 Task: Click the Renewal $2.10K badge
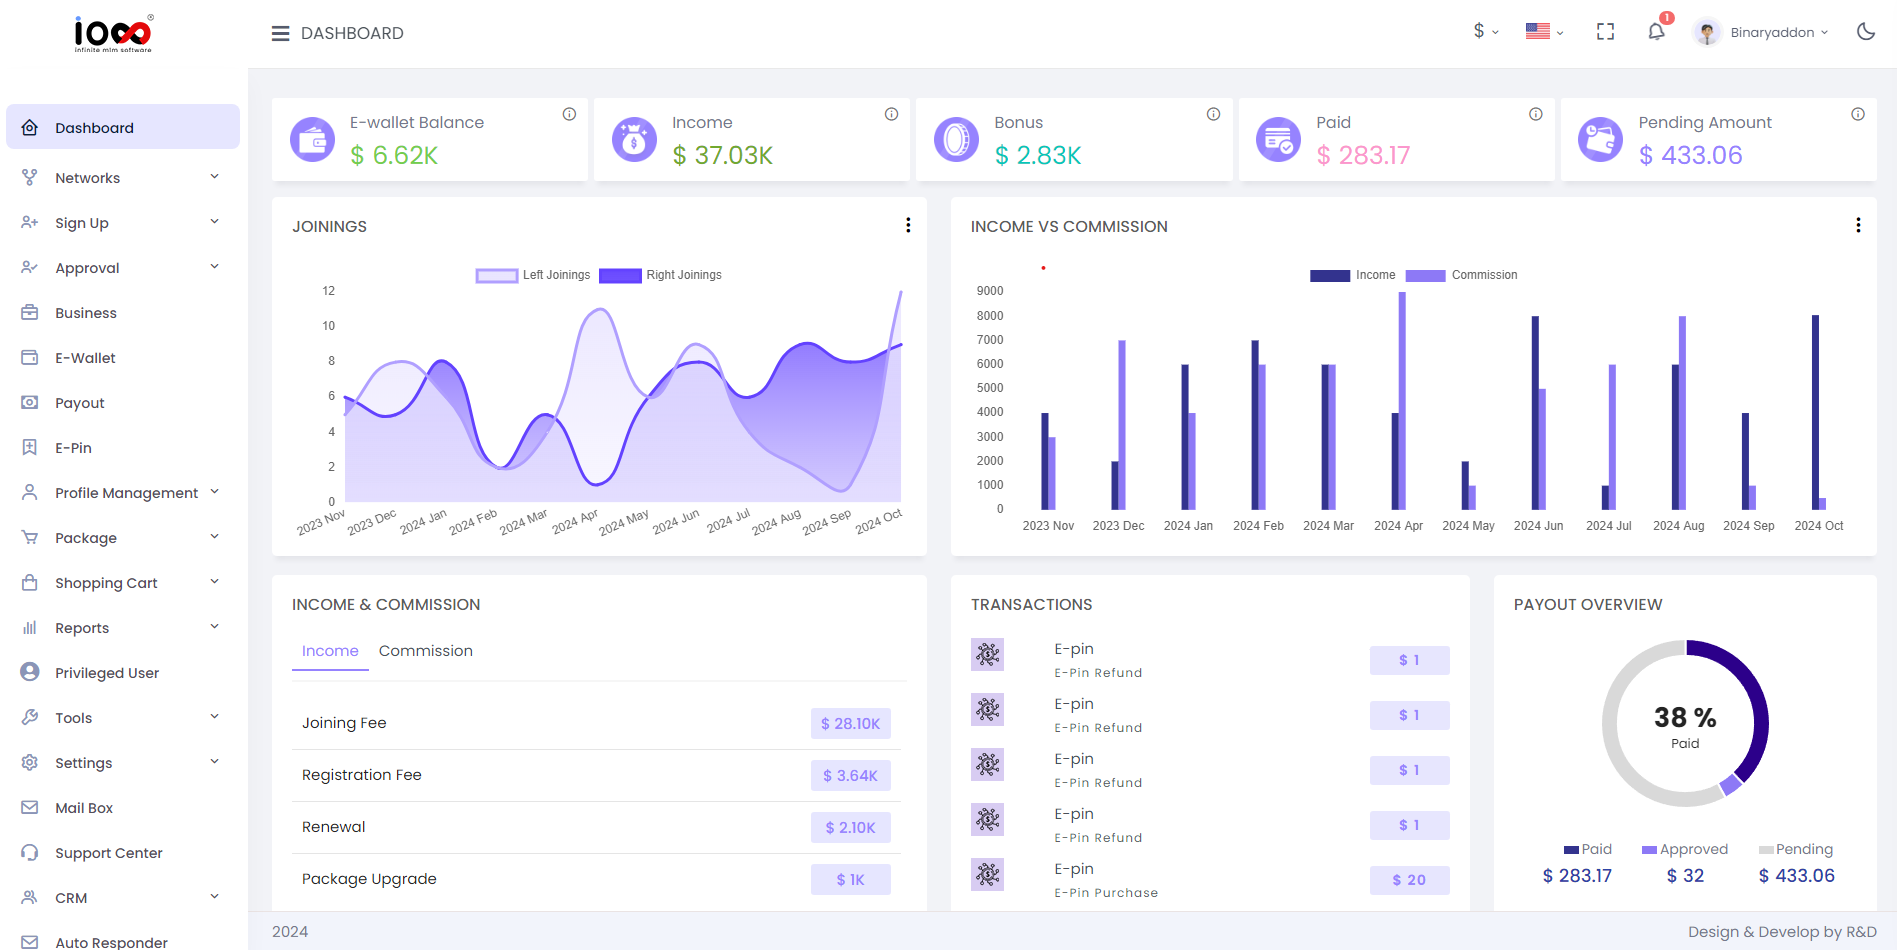pos(850,827)
